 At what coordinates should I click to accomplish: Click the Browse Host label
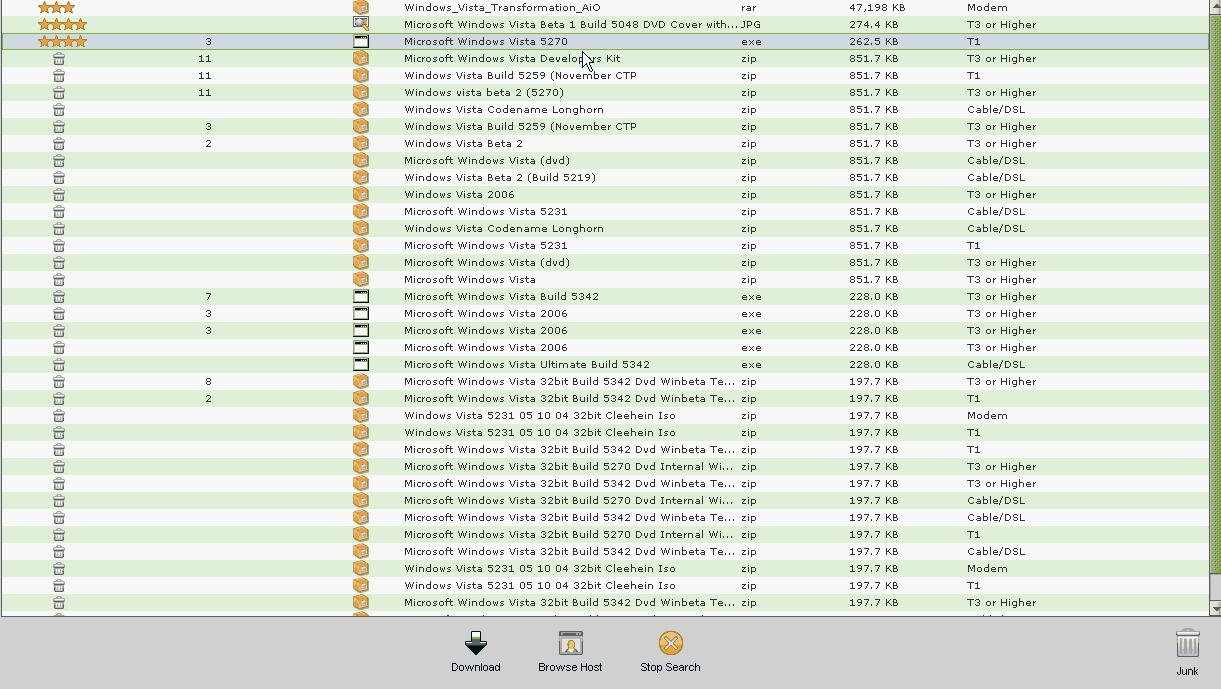coord(570,667)
